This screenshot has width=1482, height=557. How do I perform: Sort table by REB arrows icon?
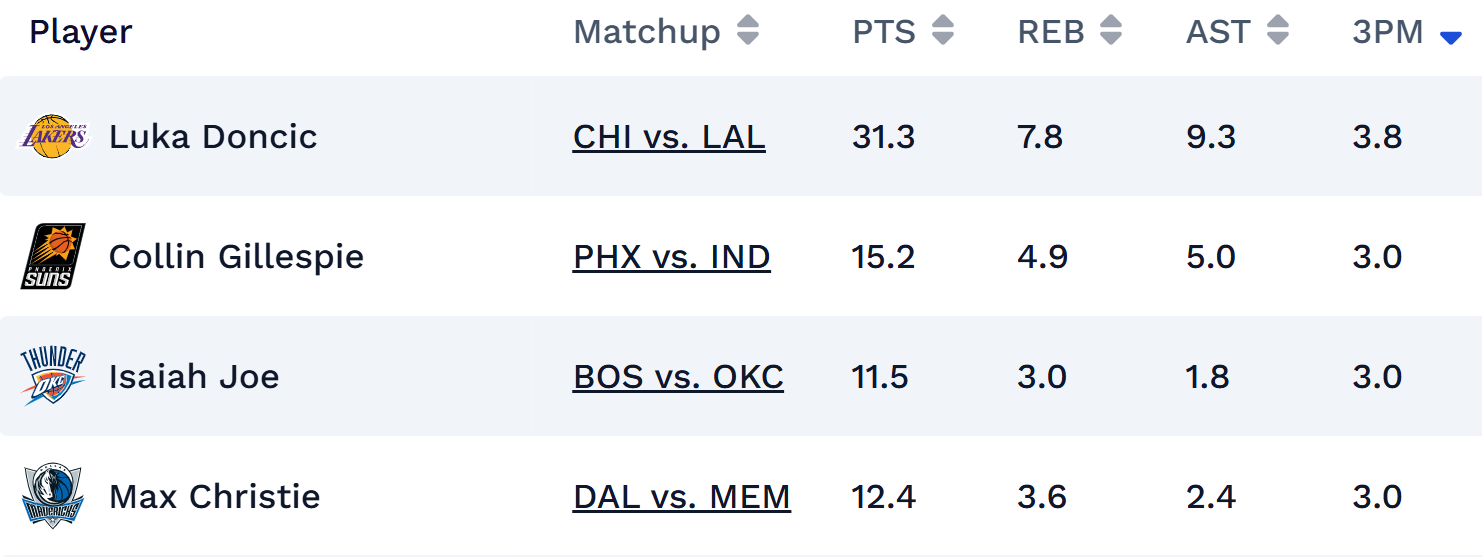(1110, 32)
